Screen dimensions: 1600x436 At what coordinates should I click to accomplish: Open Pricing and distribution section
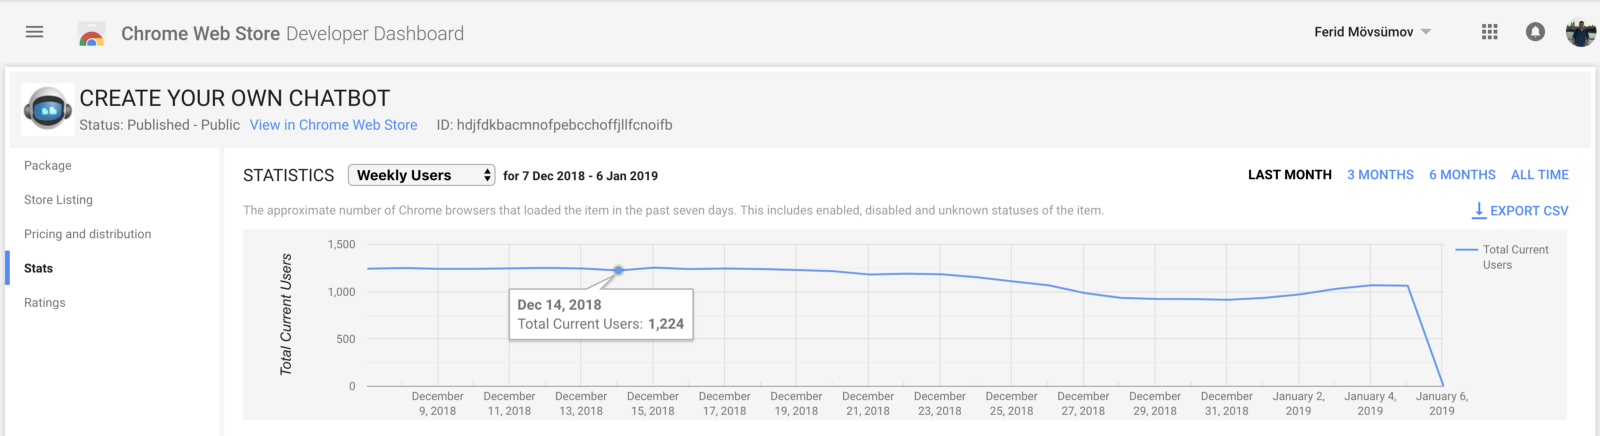pos(88,234)
